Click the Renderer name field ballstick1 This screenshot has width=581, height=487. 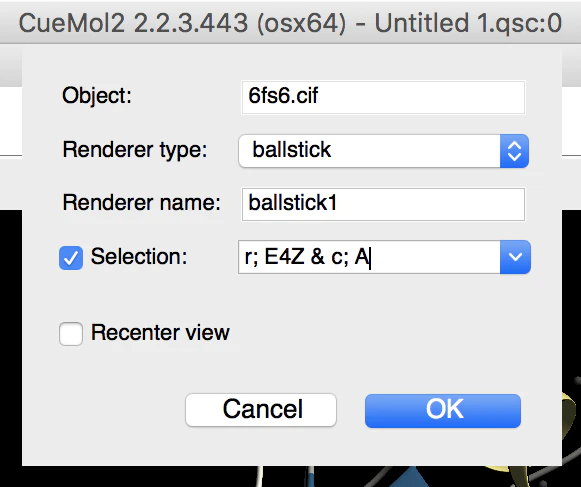coord(383,204)
